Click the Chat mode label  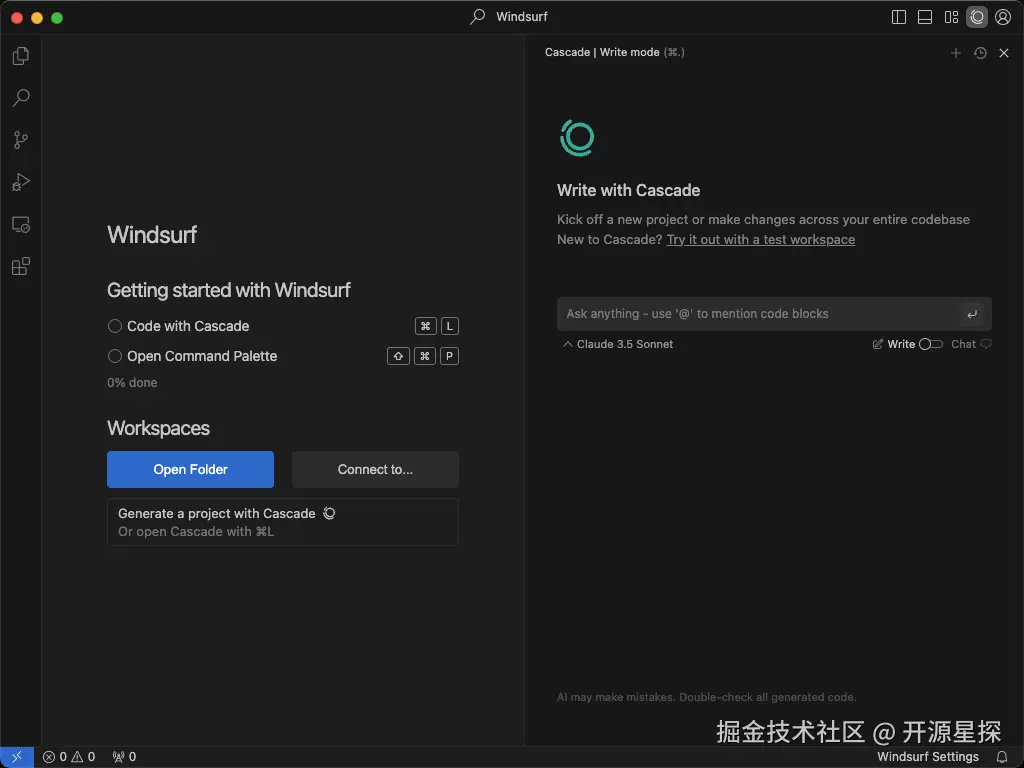pos(963,344)
